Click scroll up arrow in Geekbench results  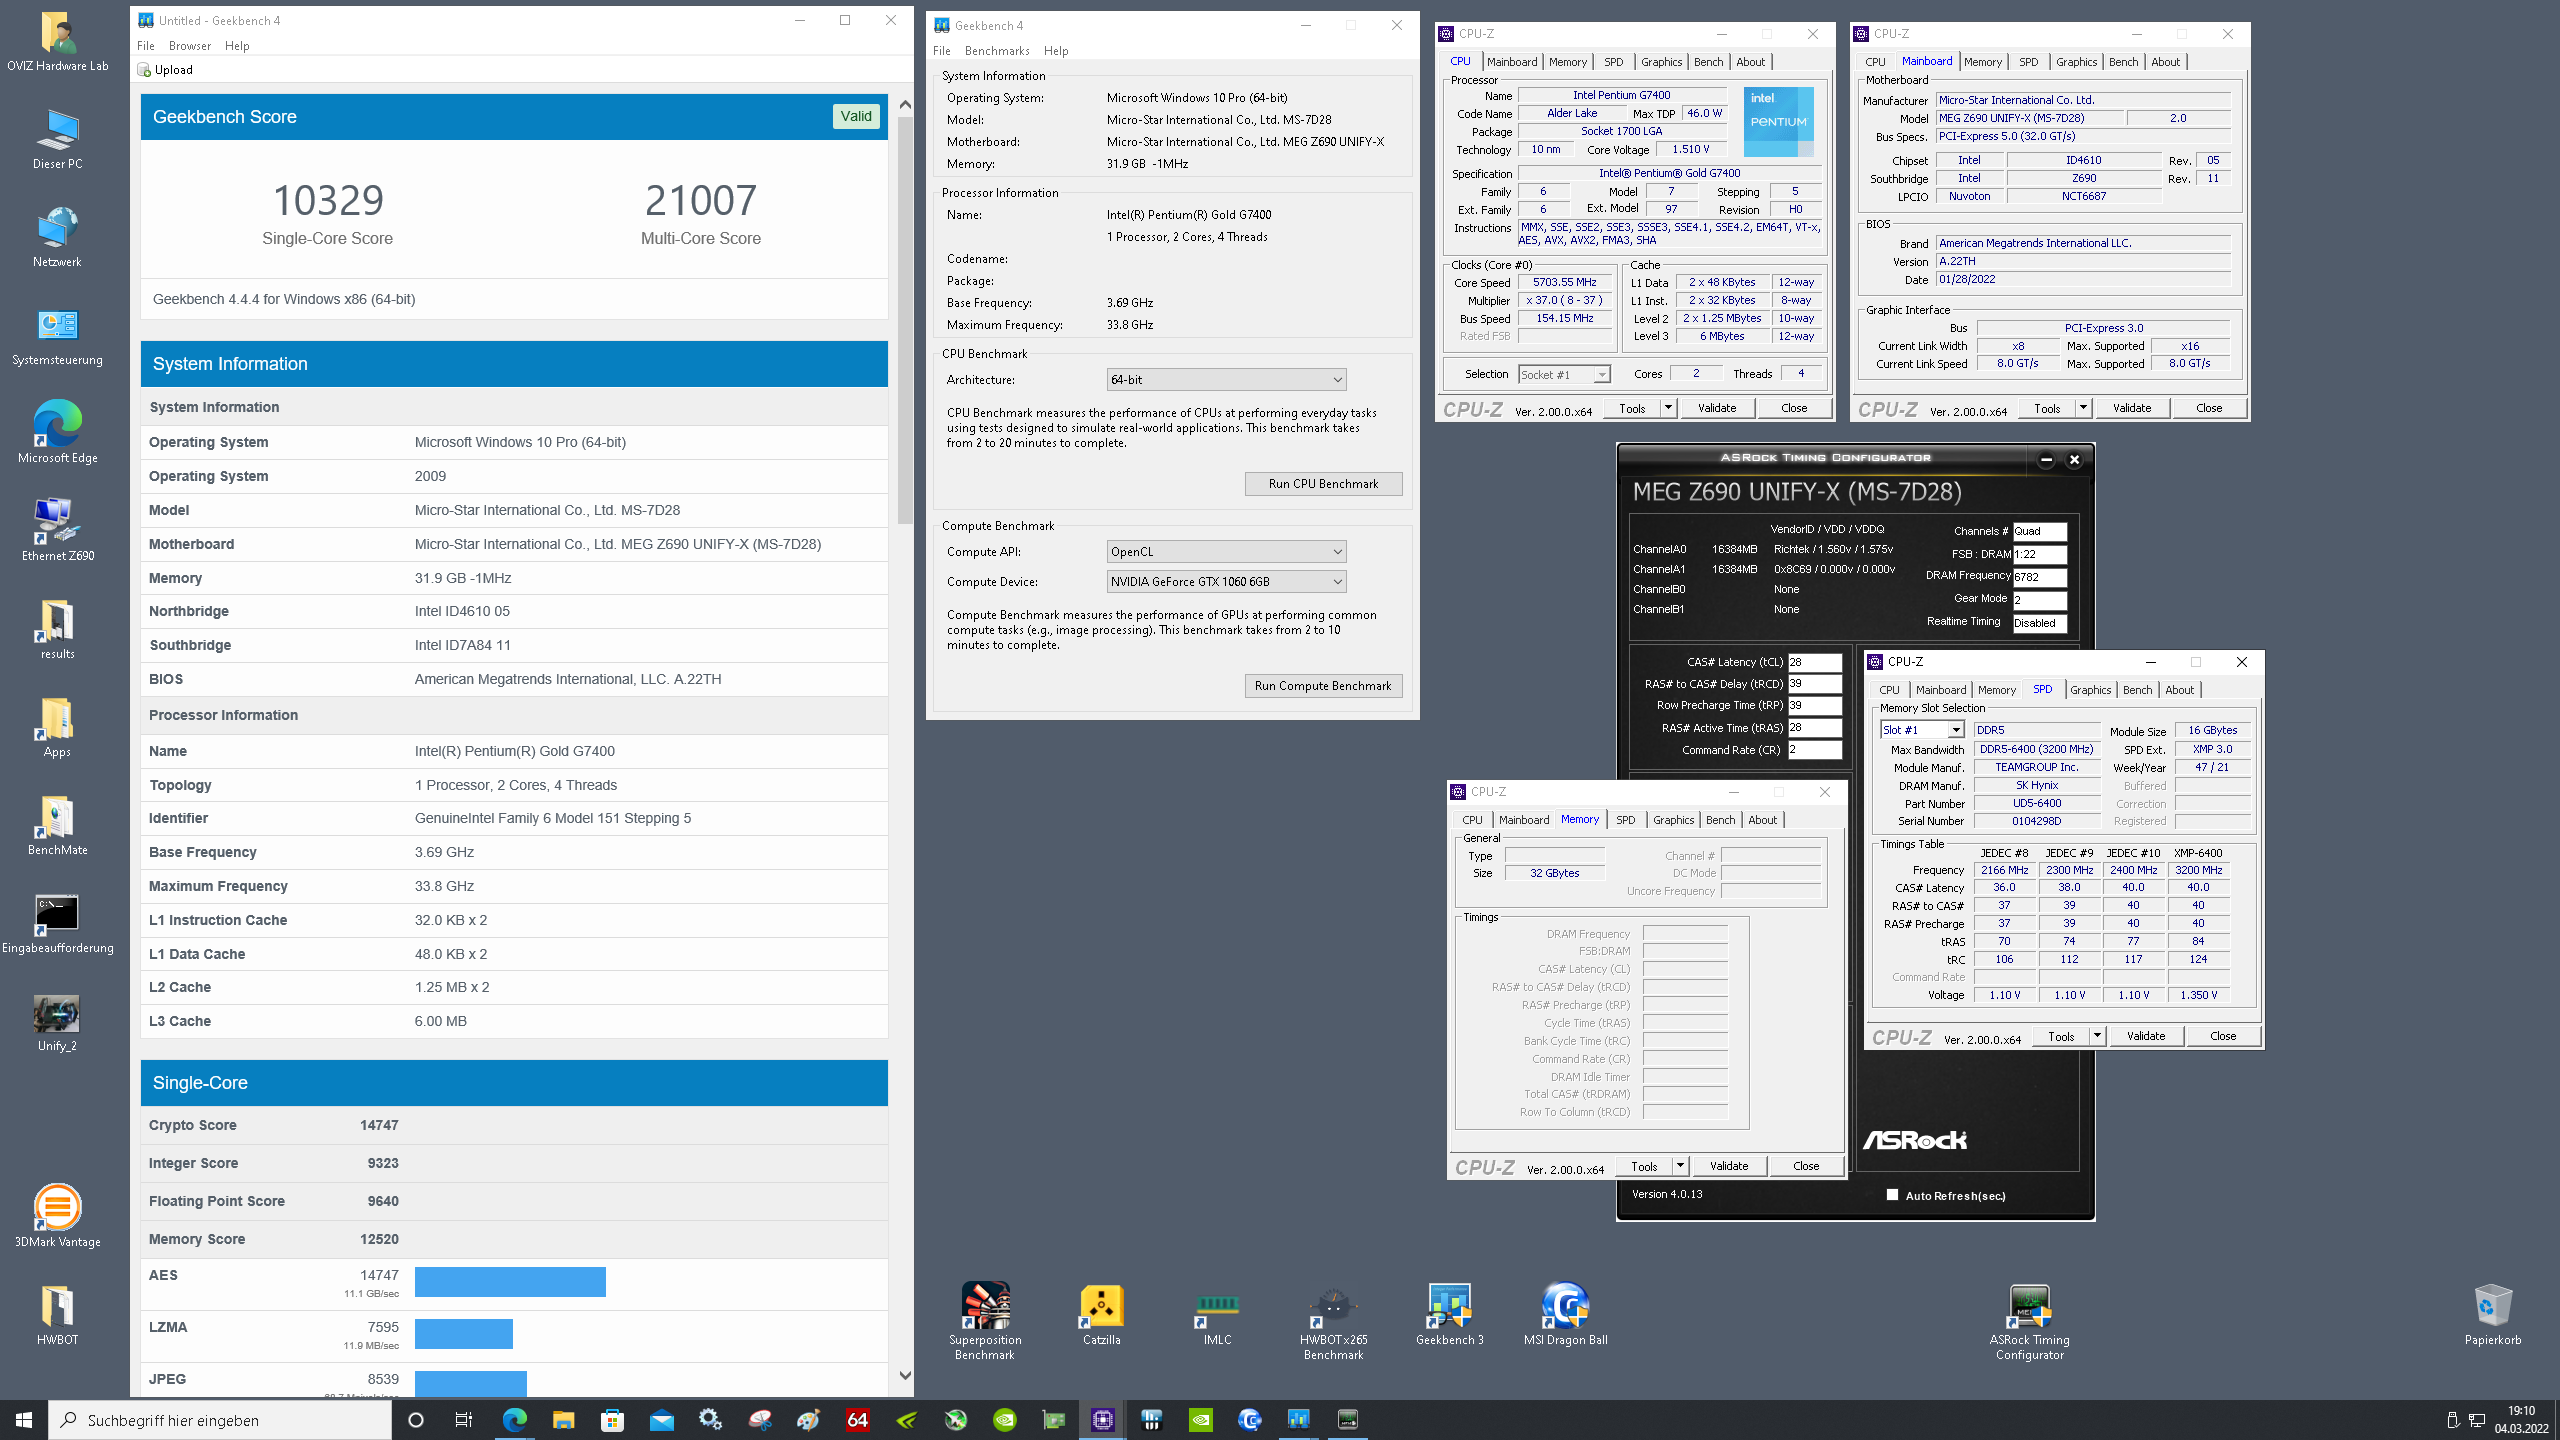tap(905, 104)
